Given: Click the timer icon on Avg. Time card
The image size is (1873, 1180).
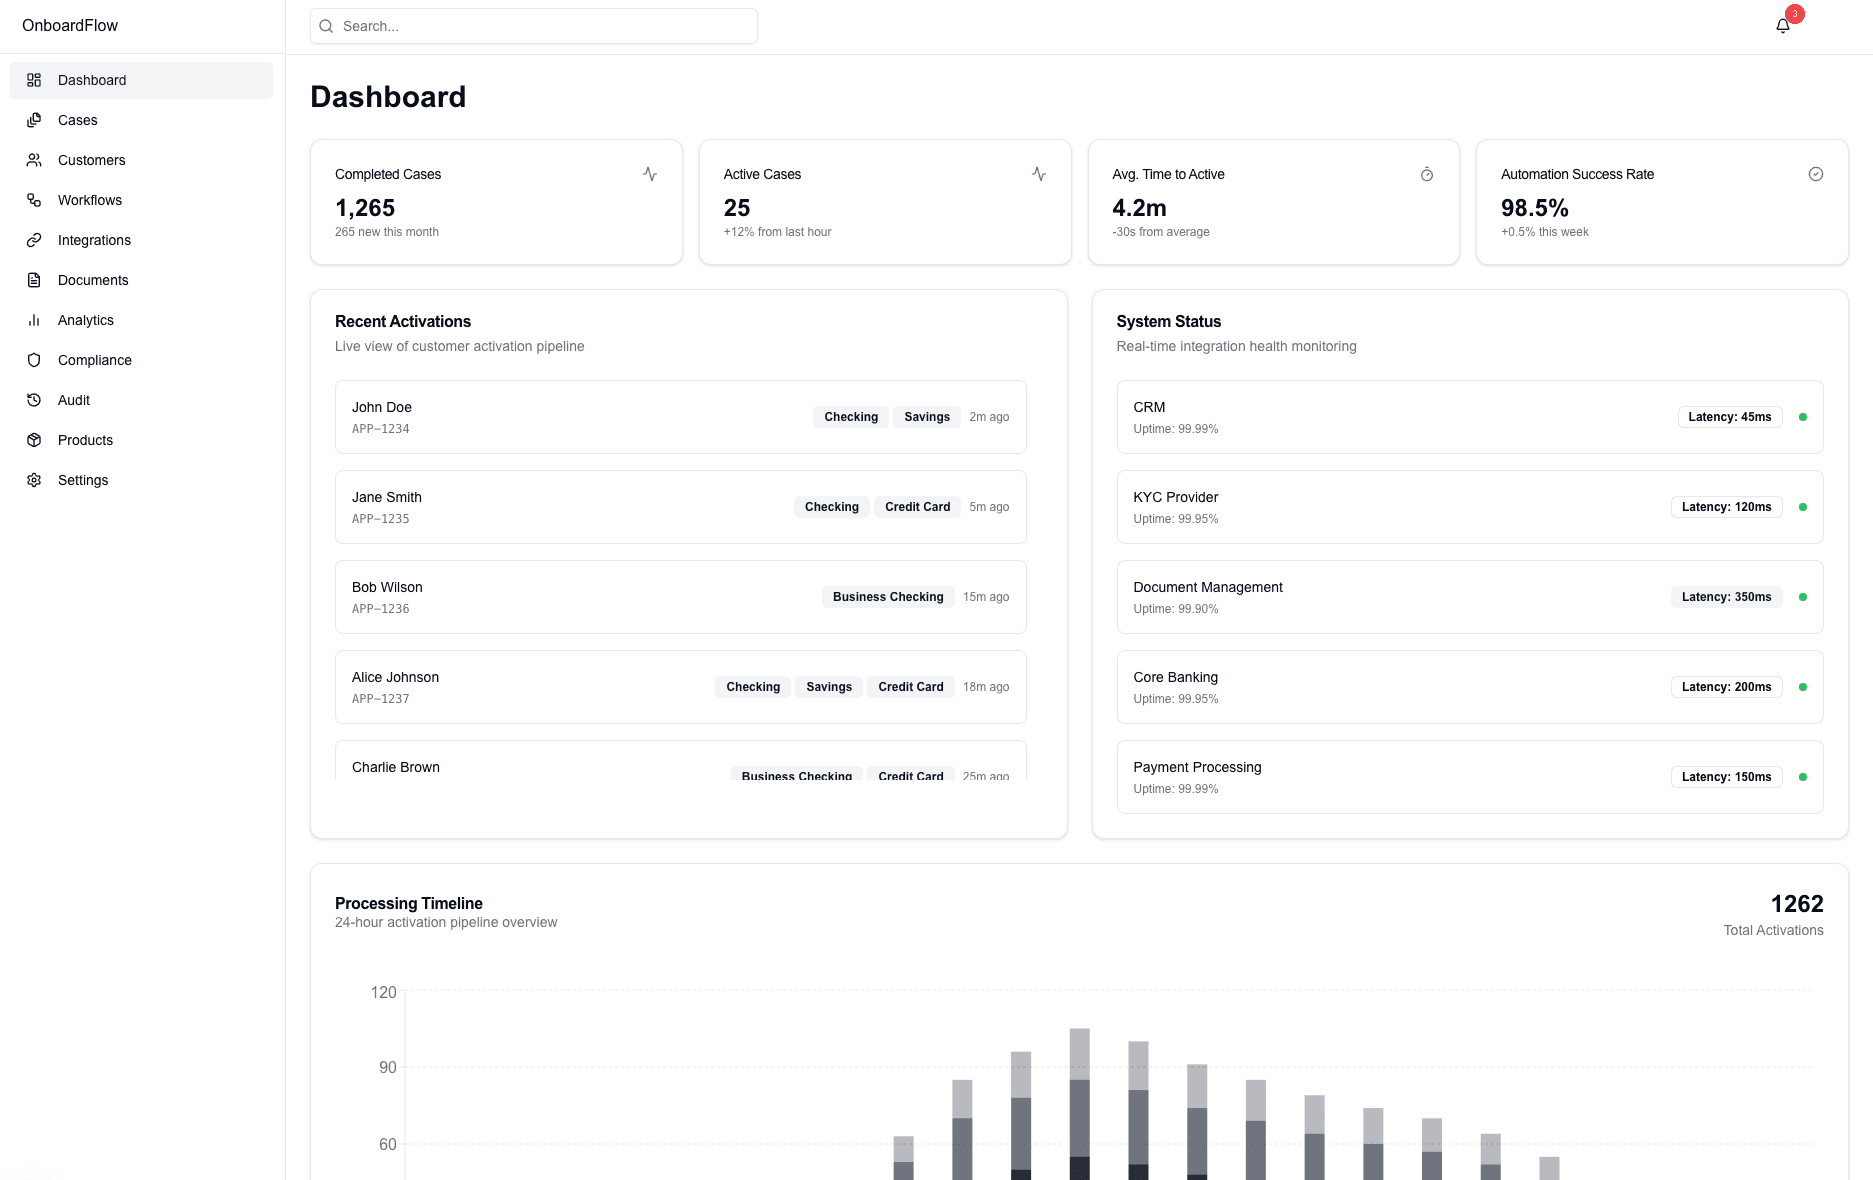Looking at the screenshot, I should (1427, 174).
